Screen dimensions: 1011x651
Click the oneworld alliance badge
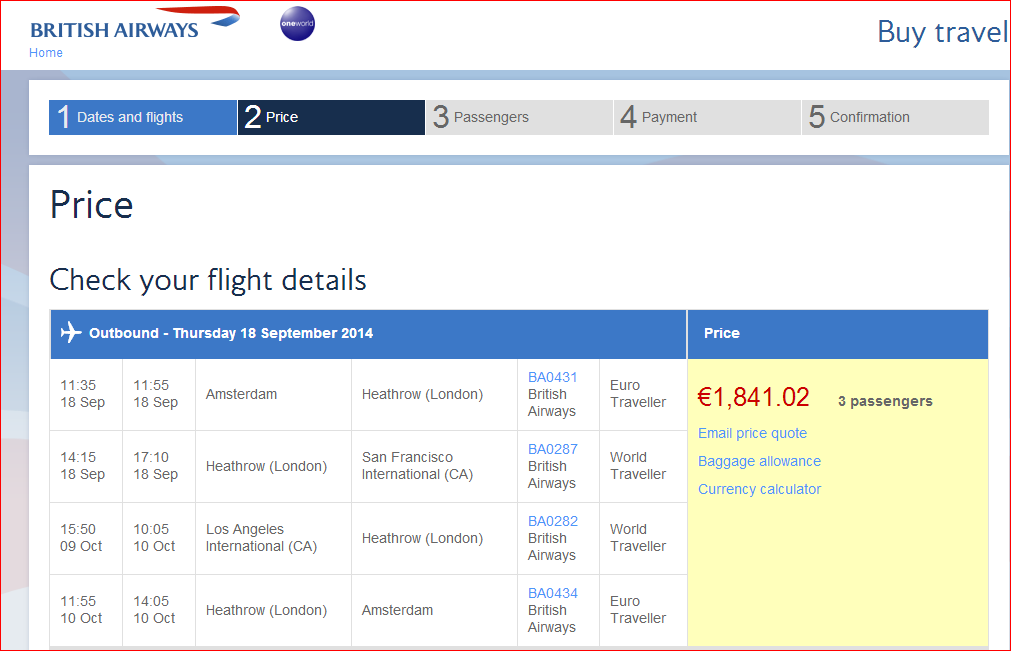tap(297, 23)
